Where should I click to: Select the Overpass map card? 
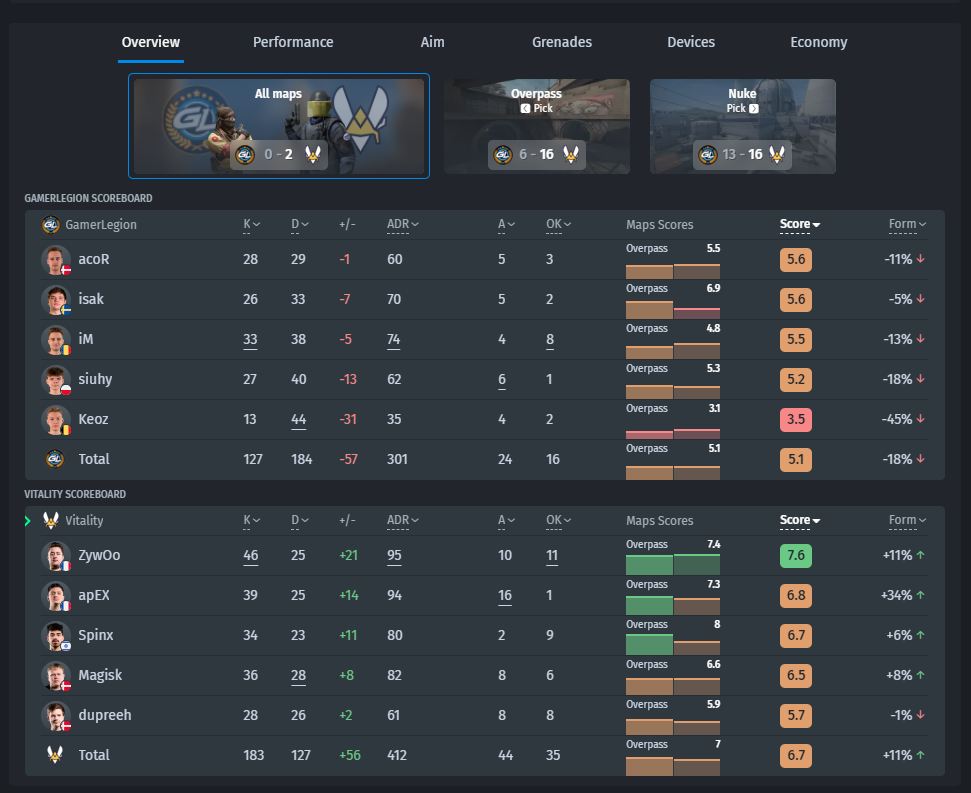pos(537,126)
